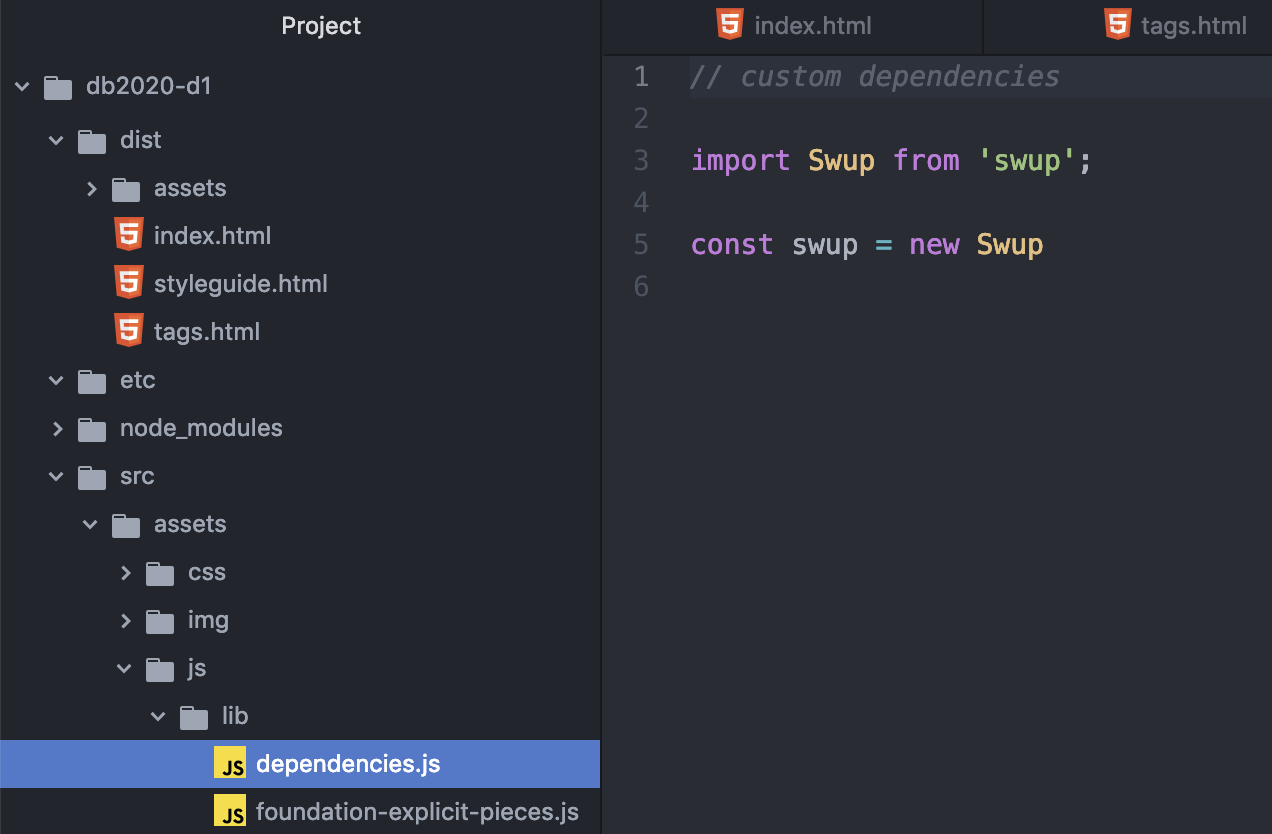The image size is (1272, 834).
Task: Click the Project panel header
Action: tap(321, 26)
